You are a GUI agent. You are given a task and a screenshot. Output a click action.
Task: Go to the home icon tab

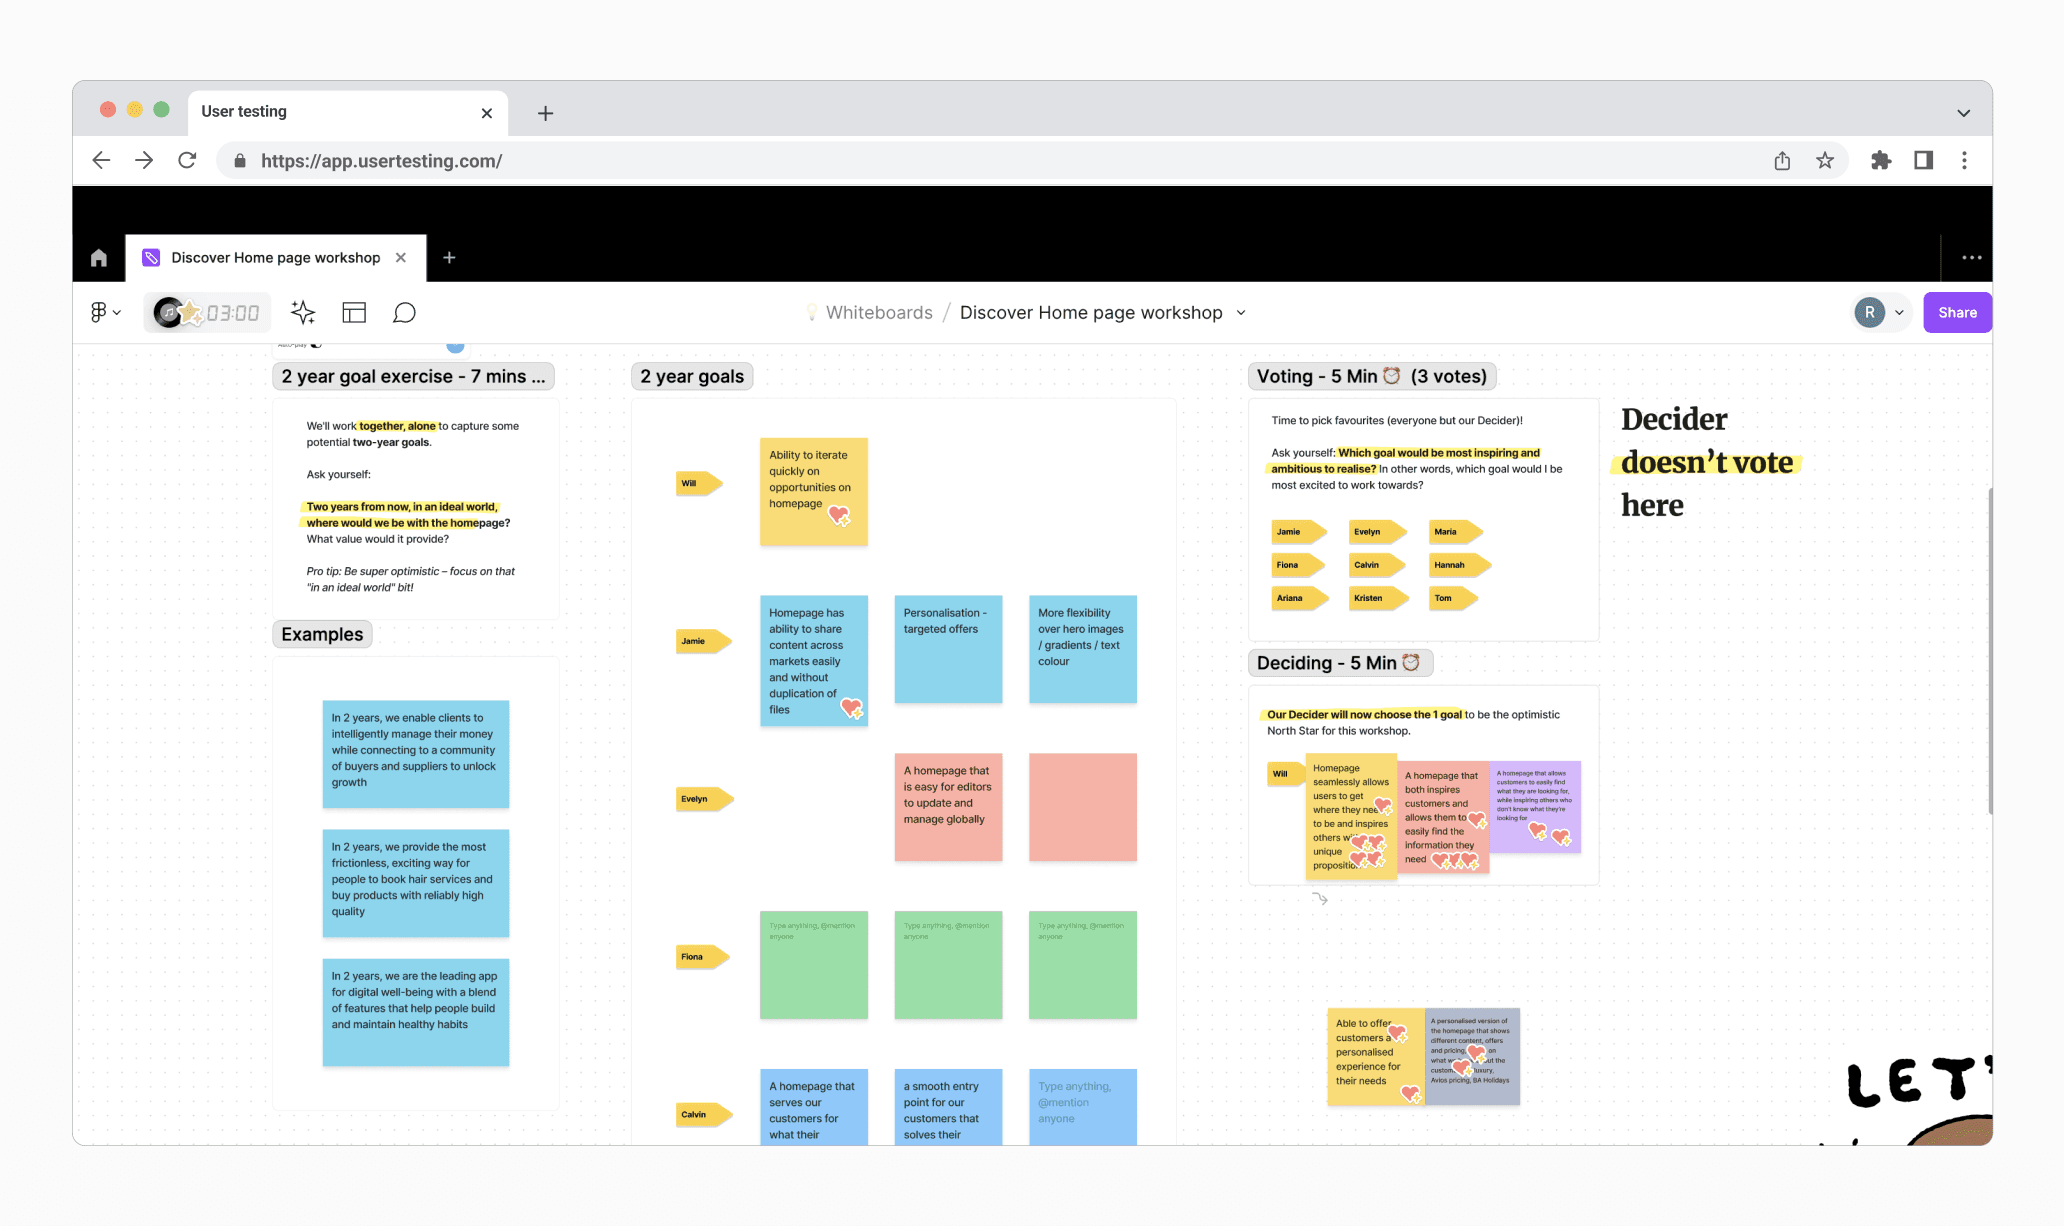tap(99, 258)
